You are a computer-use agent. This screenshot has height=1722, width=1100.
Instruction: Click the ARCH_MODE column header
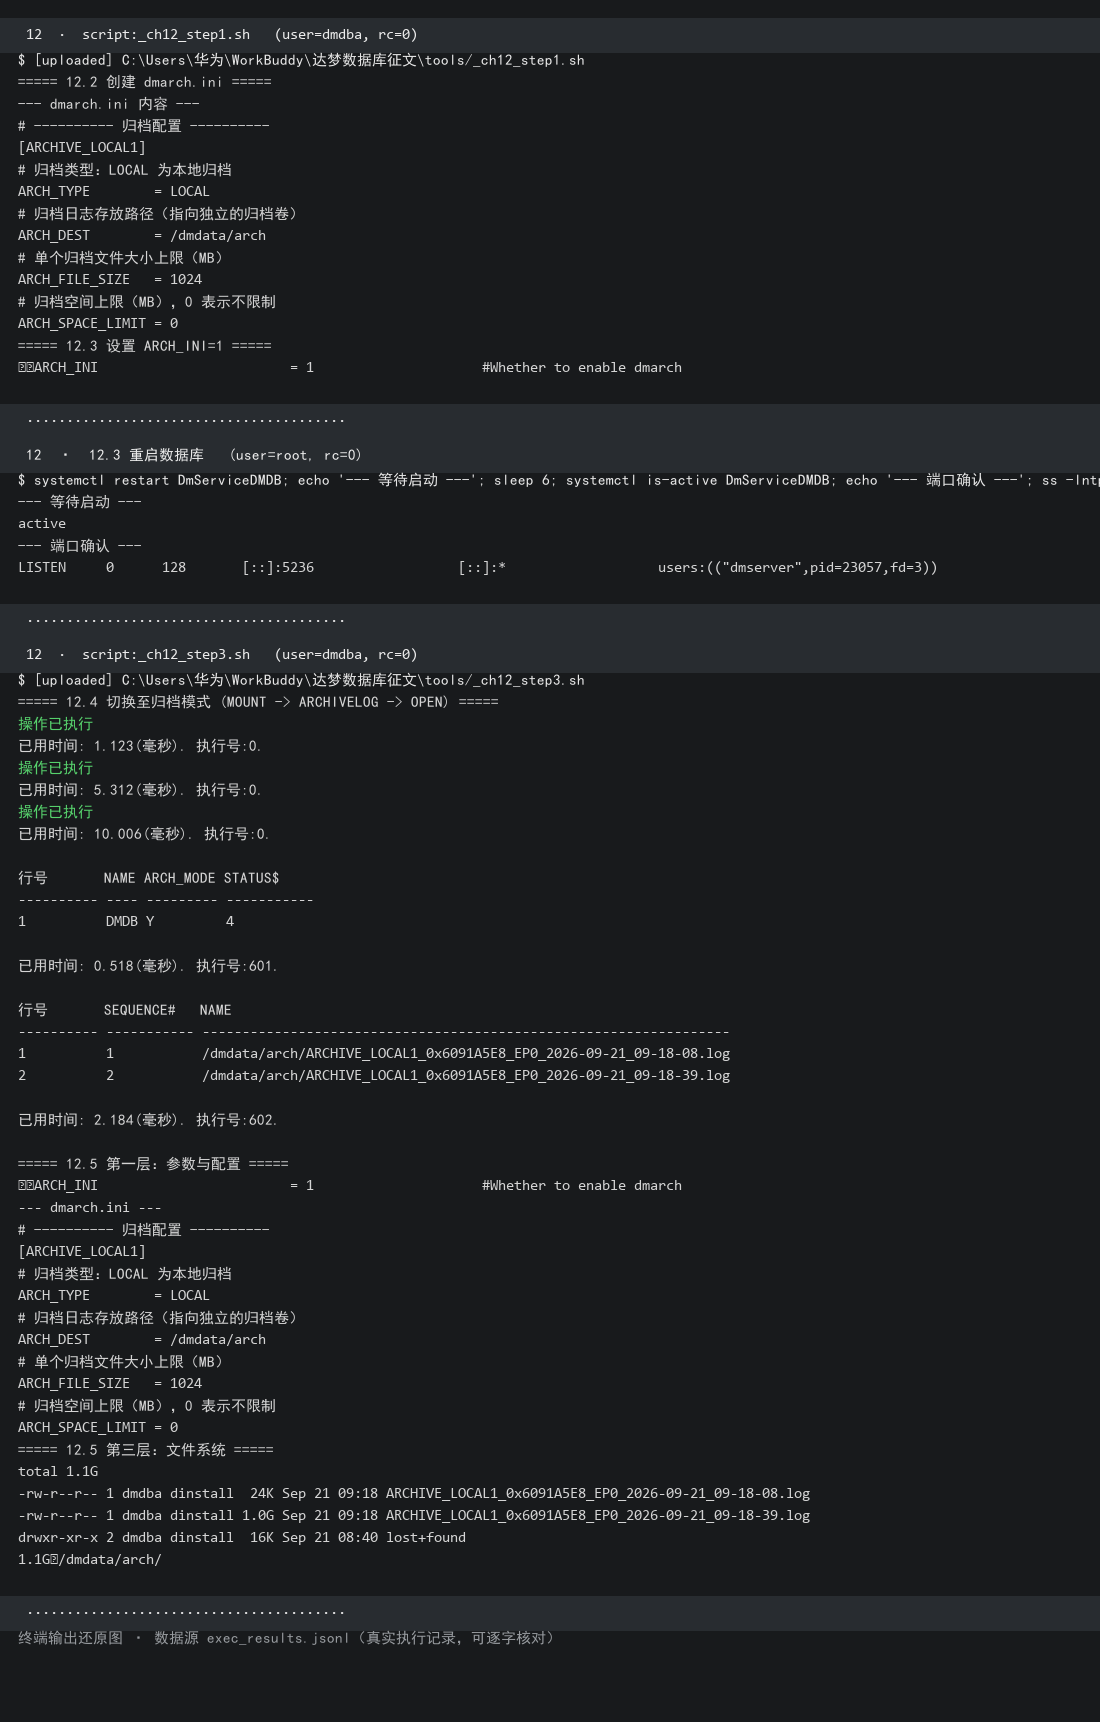(179, 878)
